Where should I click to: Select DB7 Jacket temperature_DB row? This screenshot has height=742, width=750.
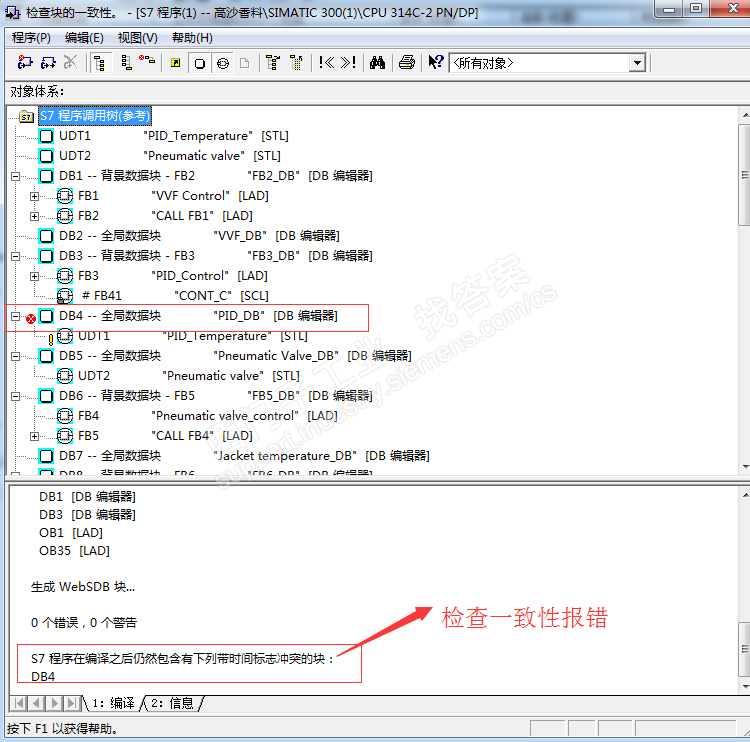pos(244,456)
